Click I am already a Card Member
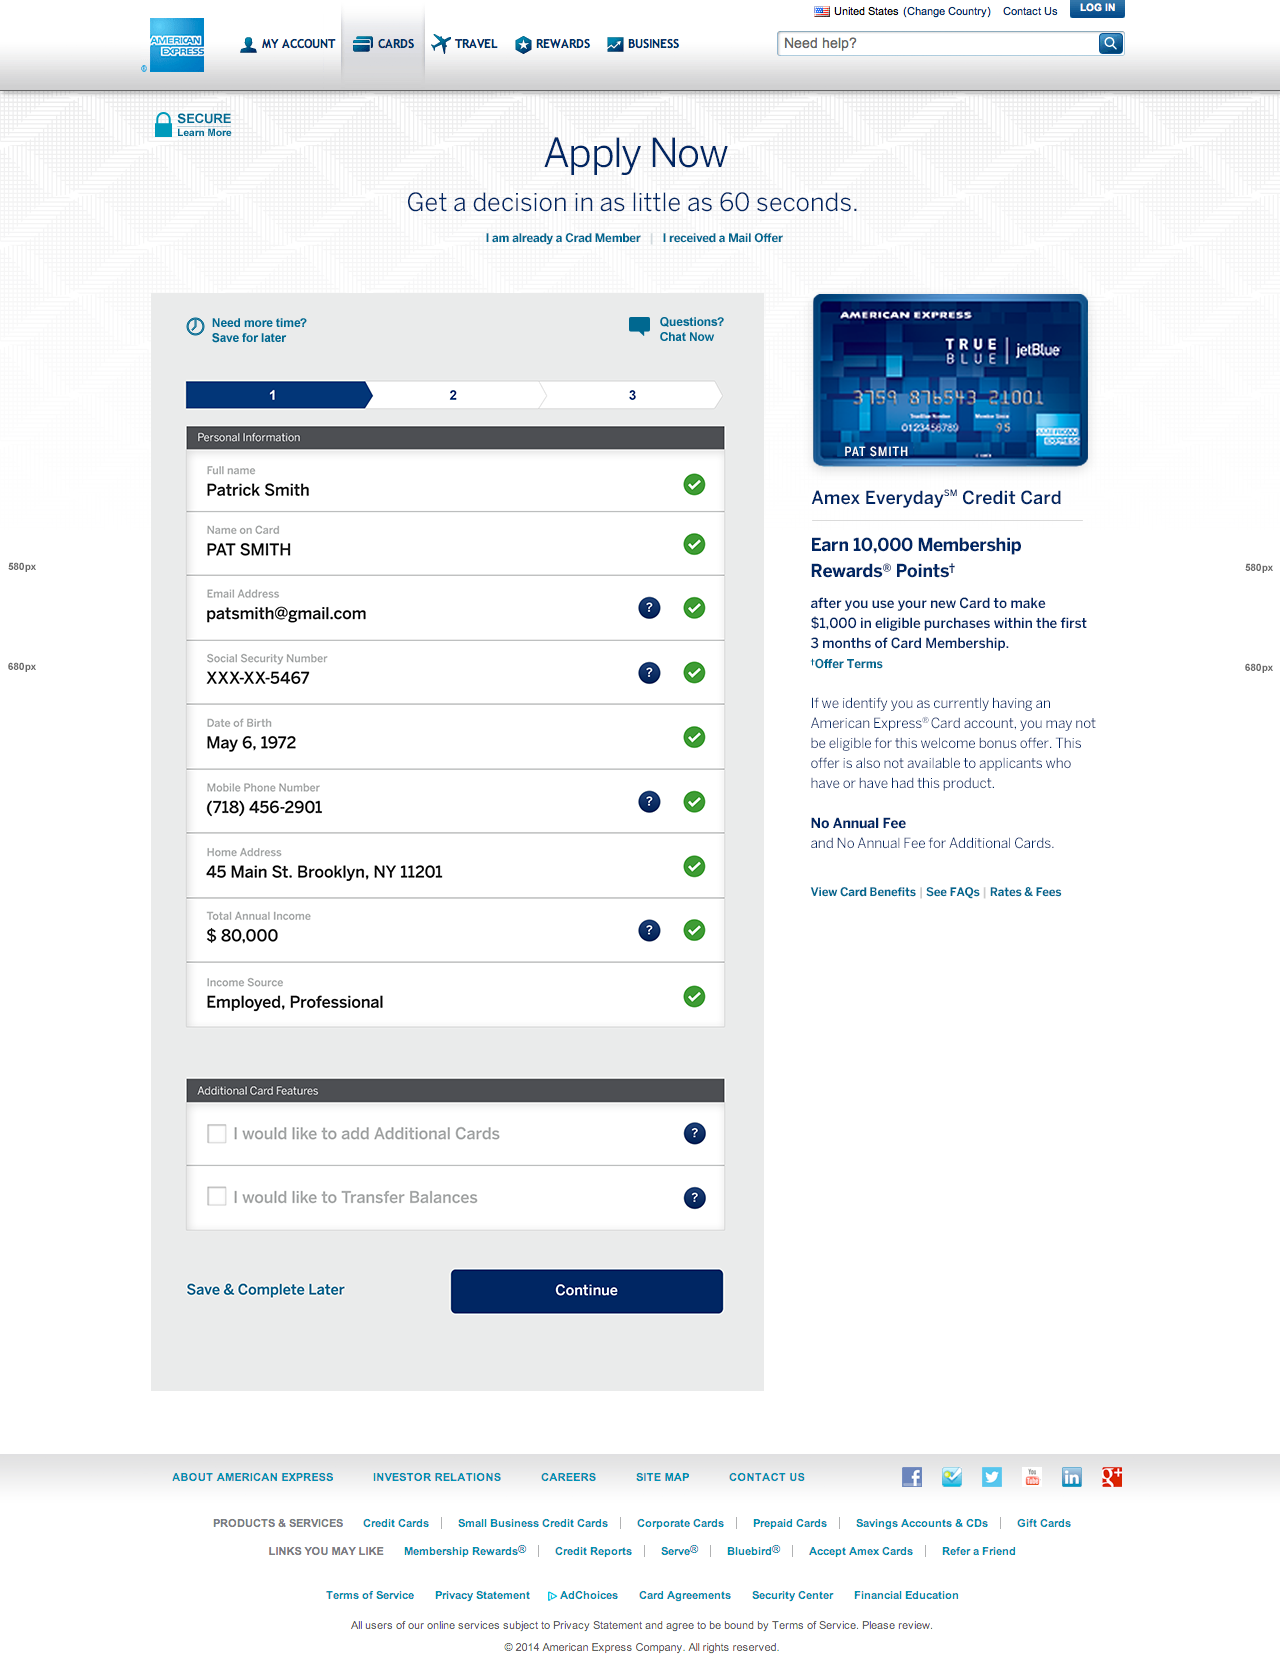The width and height of the screenshot is (1280, 1679). (563, 238)
